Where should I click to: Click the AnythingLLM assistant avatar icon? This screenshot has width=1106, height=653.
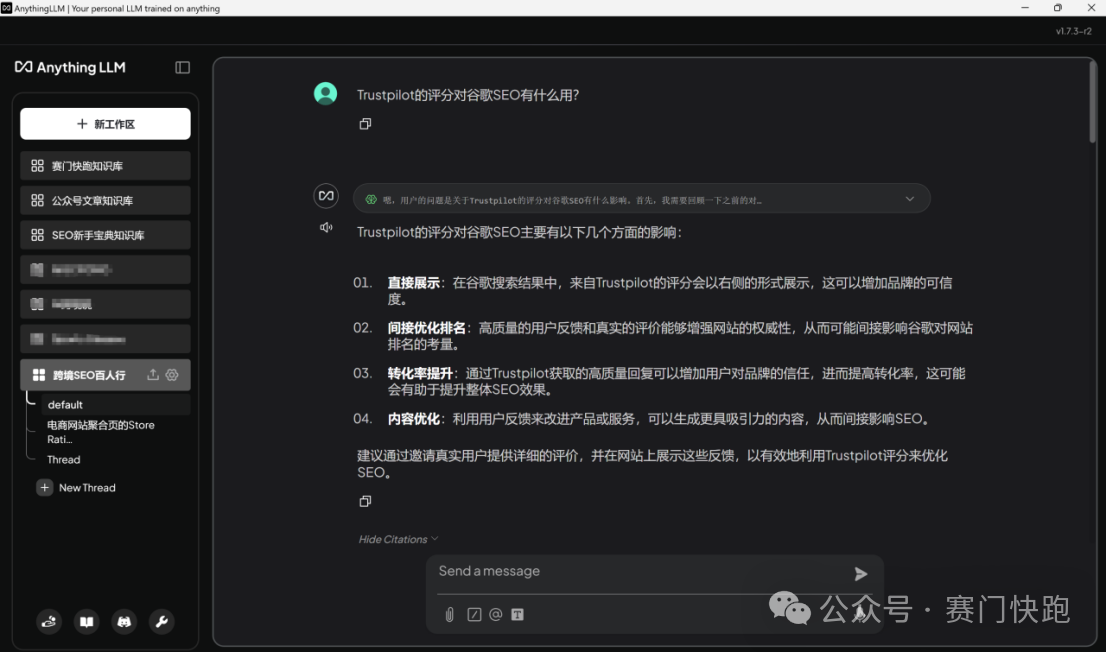point(326,196)
